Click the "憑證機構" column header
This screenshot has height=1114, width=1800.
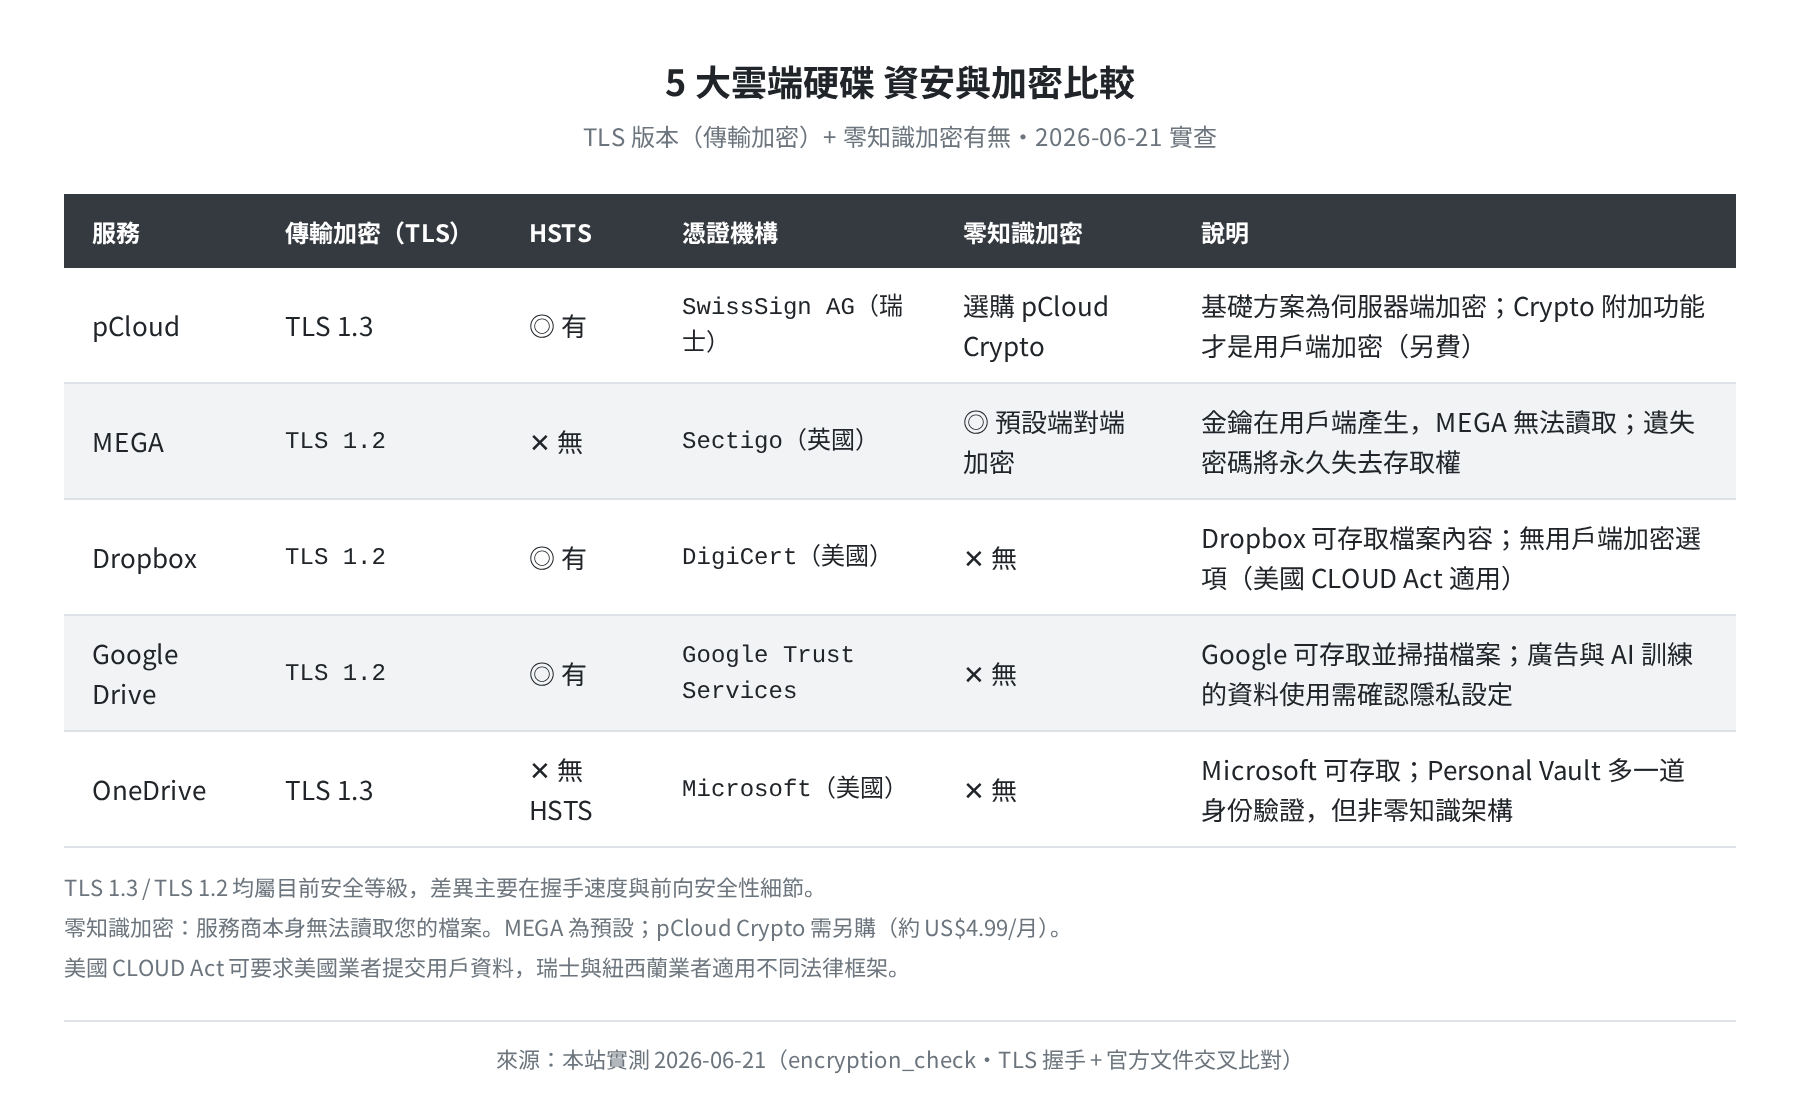(x=730, y=233)
